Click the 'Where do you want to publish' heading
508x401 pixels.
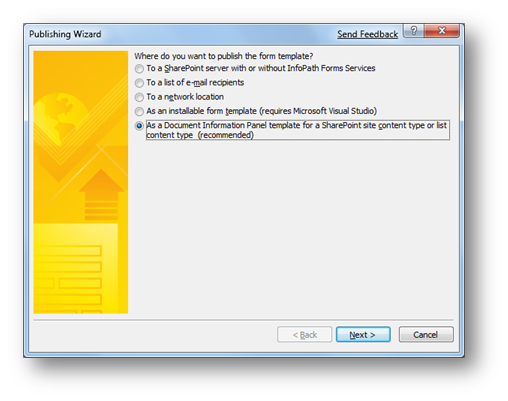point(224,56)
